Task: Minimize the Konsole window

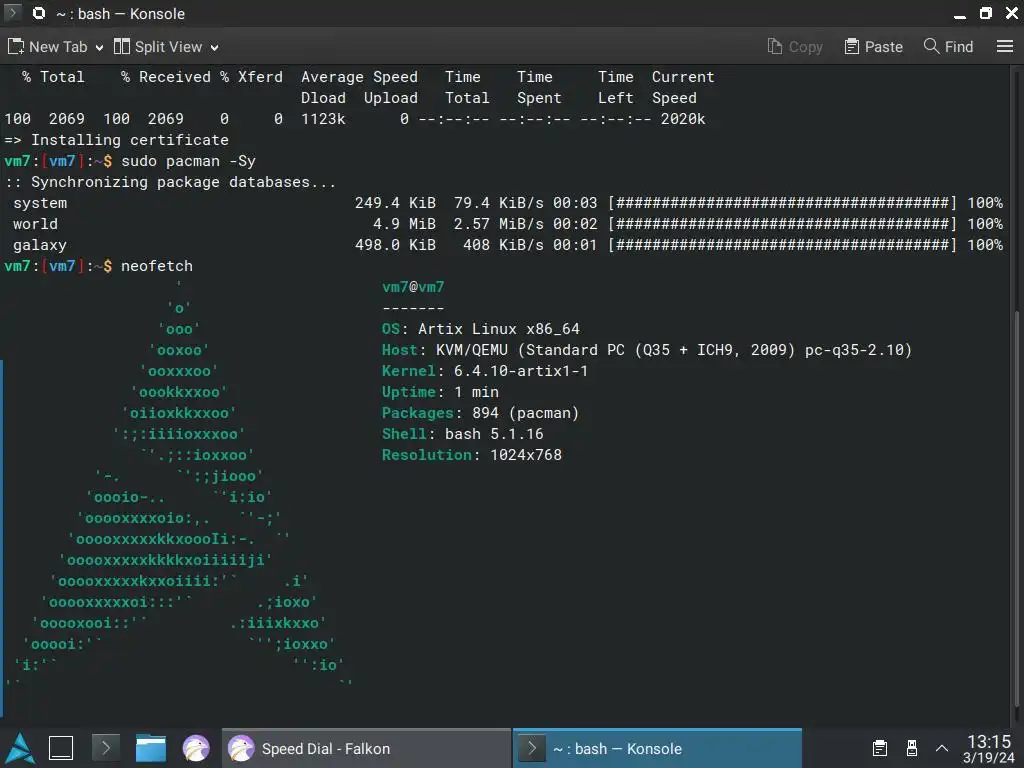Action: [959, 14]
